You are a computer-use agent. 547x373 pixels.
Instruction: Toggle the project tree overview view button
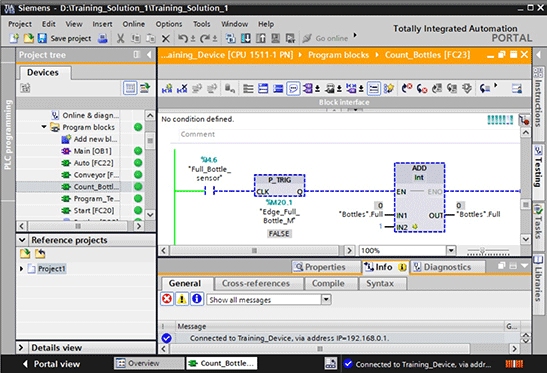130,88
